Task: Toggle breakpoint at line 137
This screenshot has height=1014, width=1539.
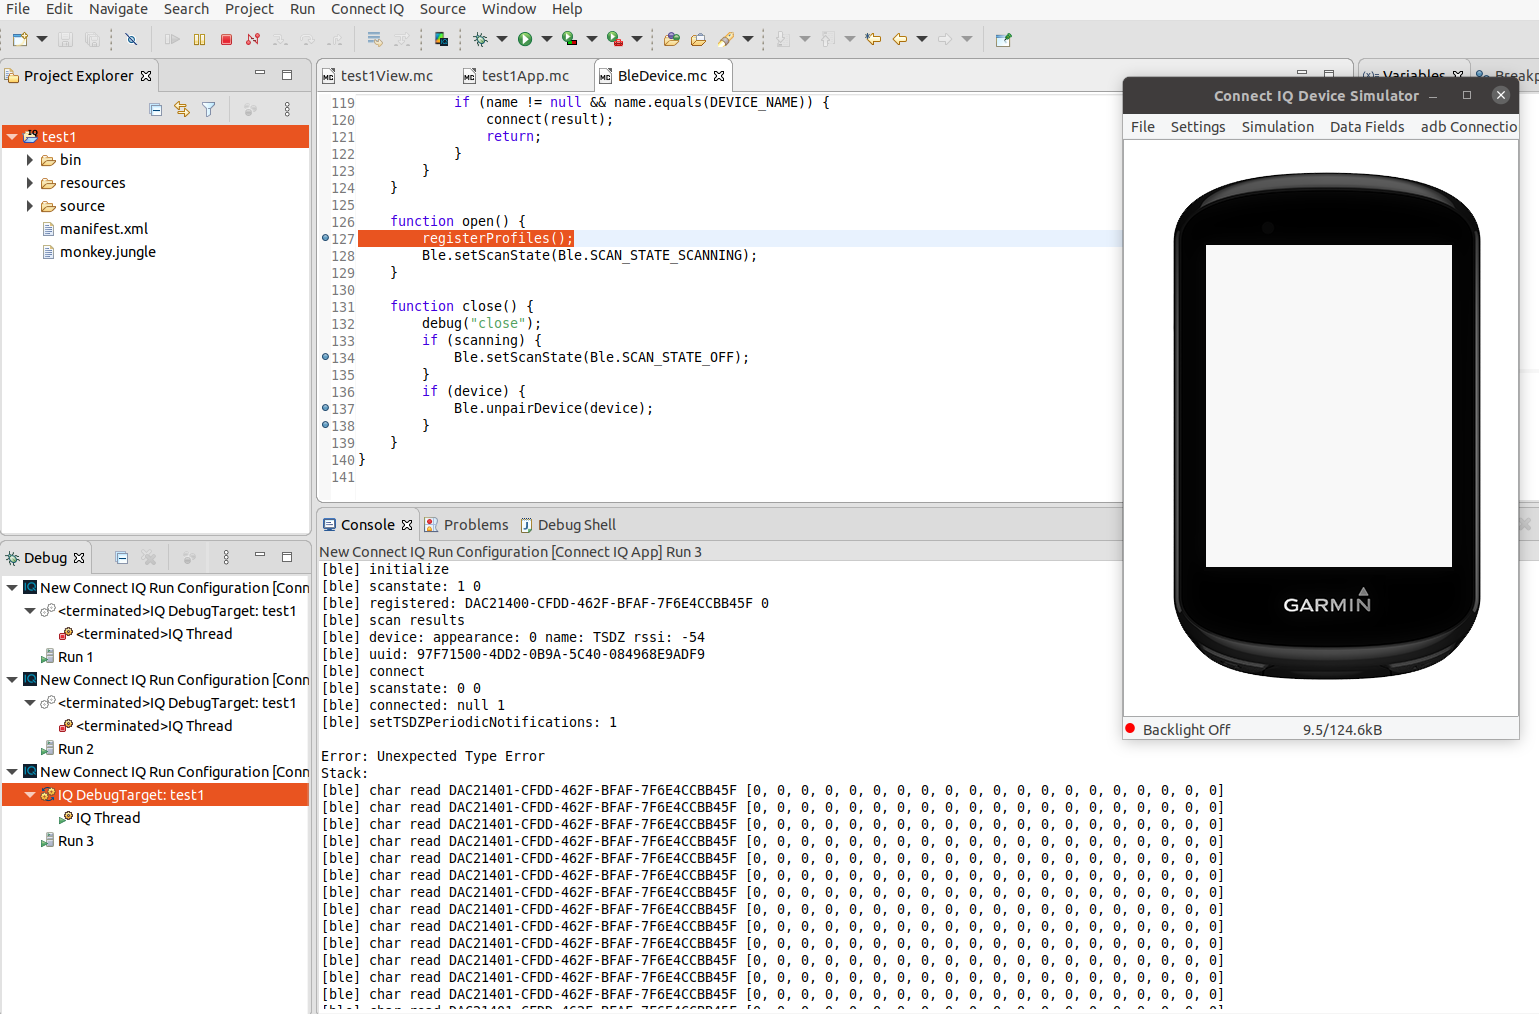Action: click(326, 408)
